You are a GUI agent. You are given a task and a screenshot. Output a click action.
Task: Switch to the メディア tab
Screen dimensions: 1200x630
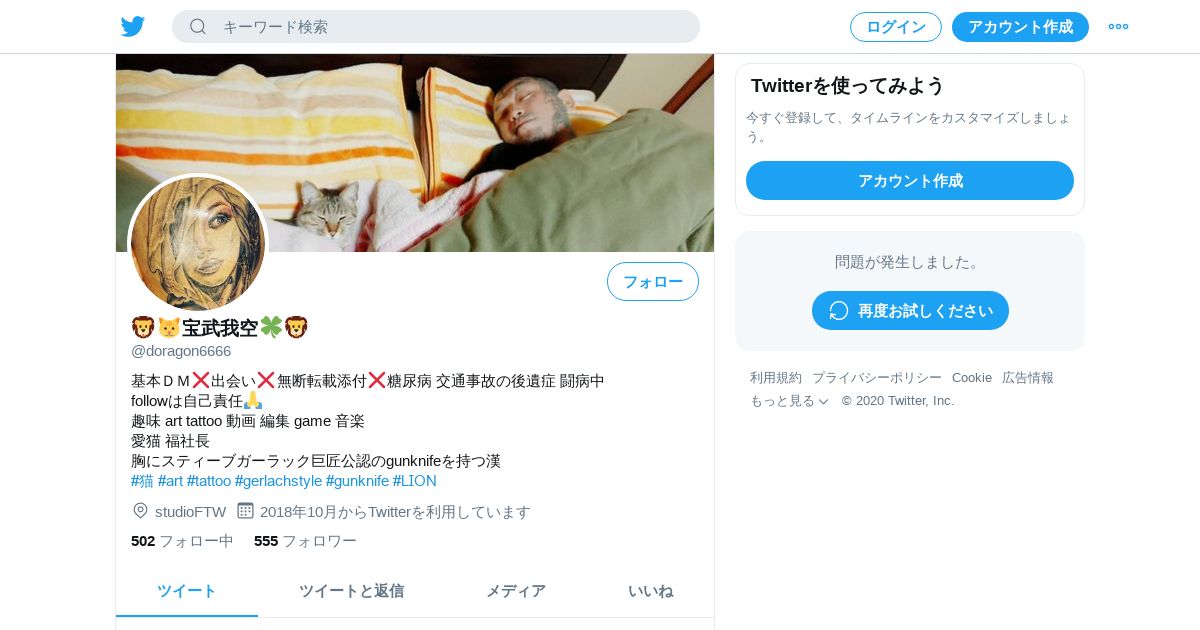point(516,591)
